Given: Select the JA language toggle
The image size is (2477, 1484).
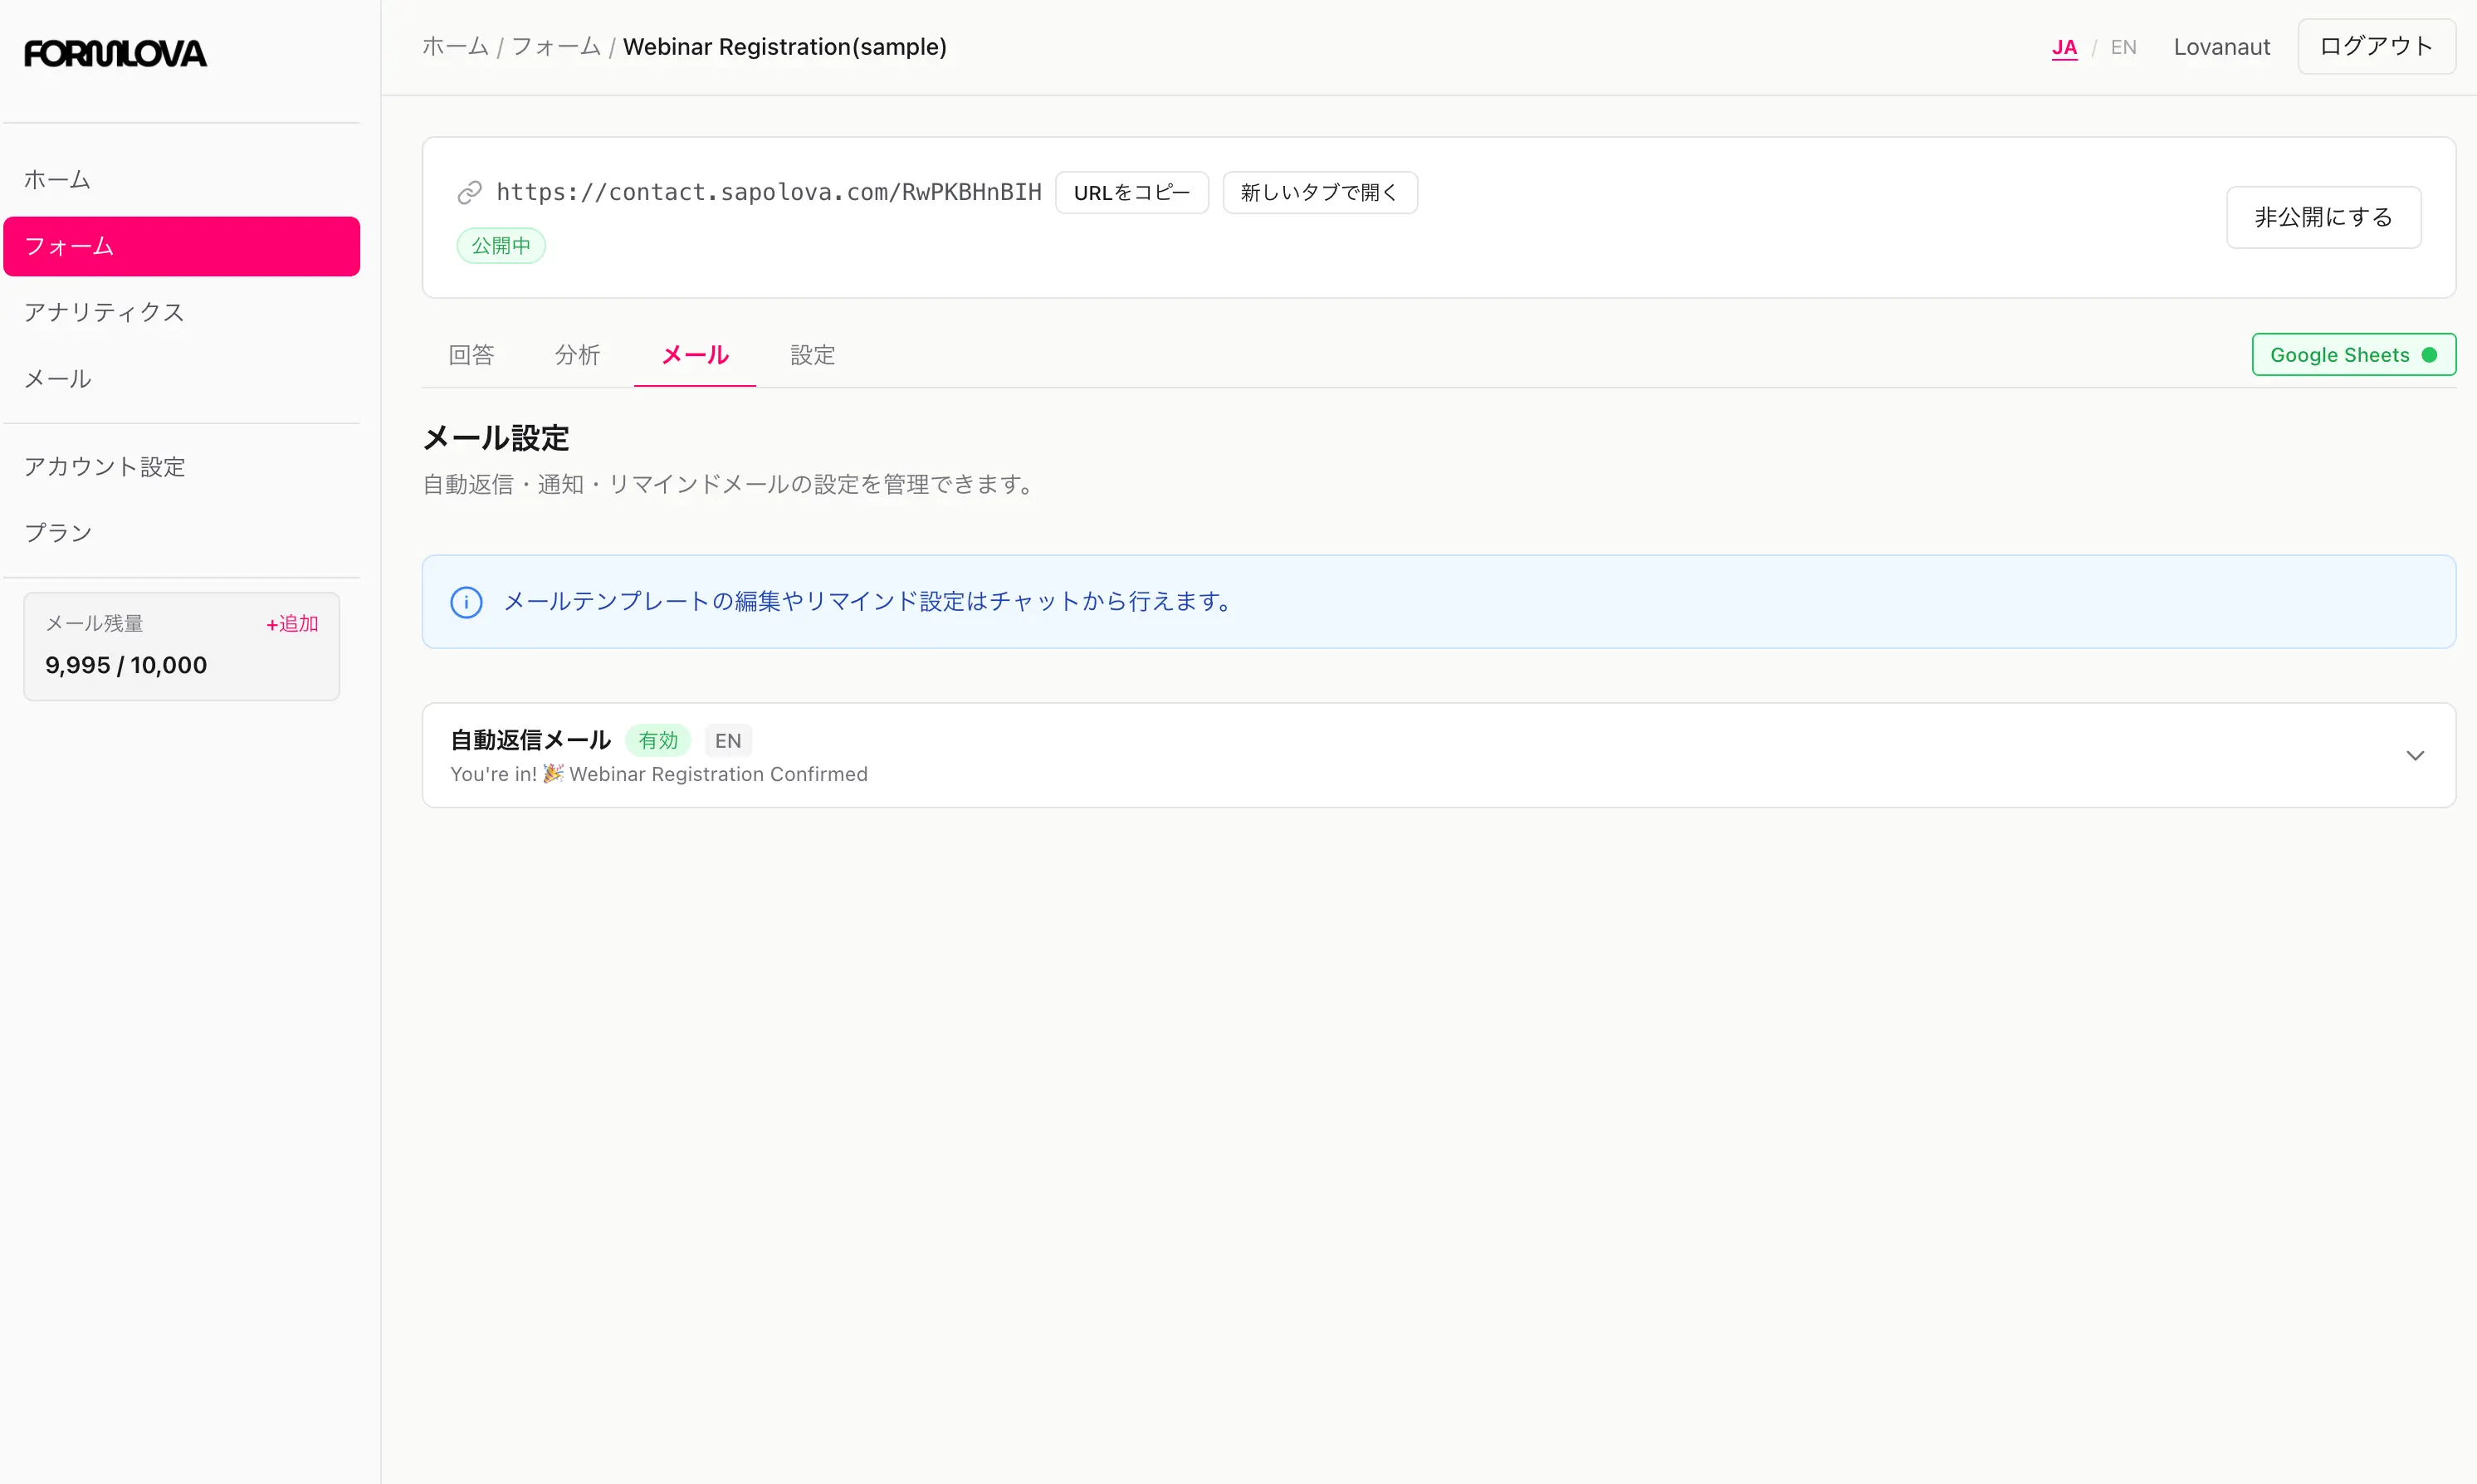Looking at the screenshot, I should [2063, 46].
